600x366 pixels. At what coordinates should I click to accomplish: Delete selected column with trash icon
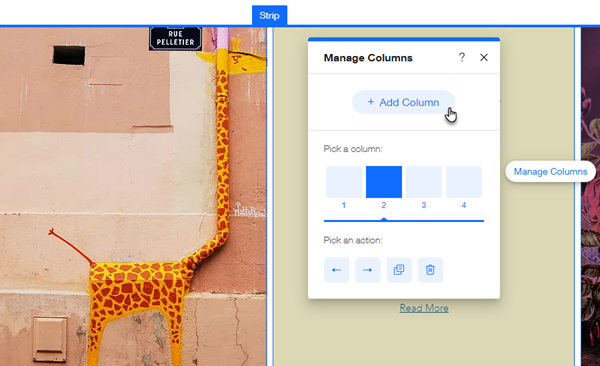[x=430, y=270]
